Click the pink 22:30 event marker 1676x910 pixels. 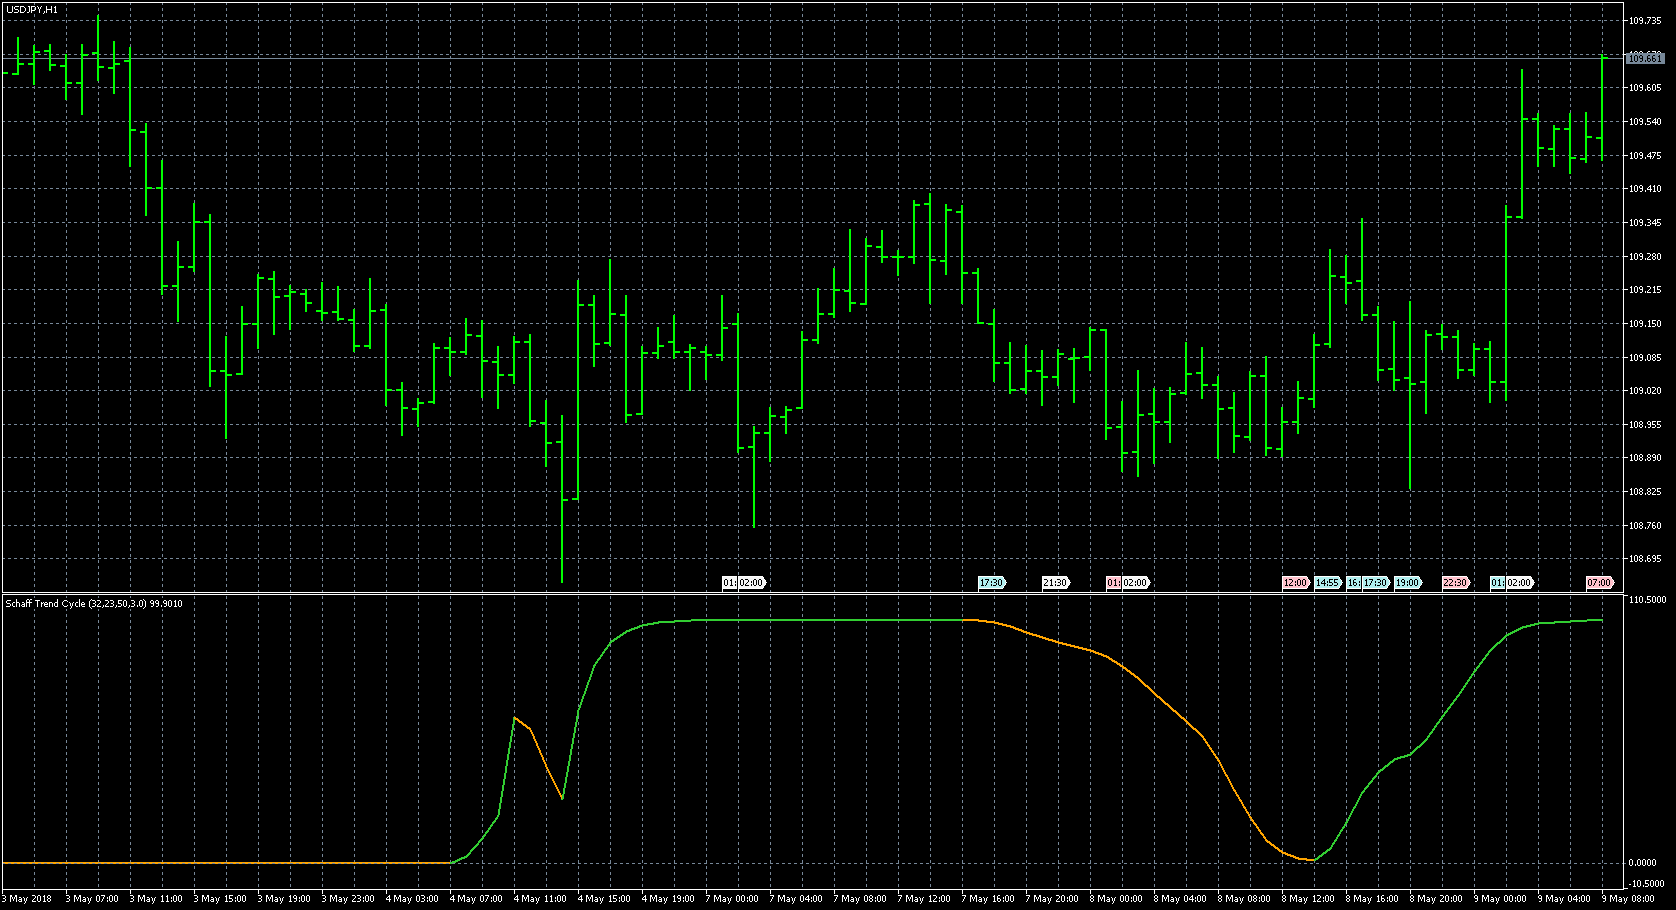pyautogui.click(x=1455, y=583)
